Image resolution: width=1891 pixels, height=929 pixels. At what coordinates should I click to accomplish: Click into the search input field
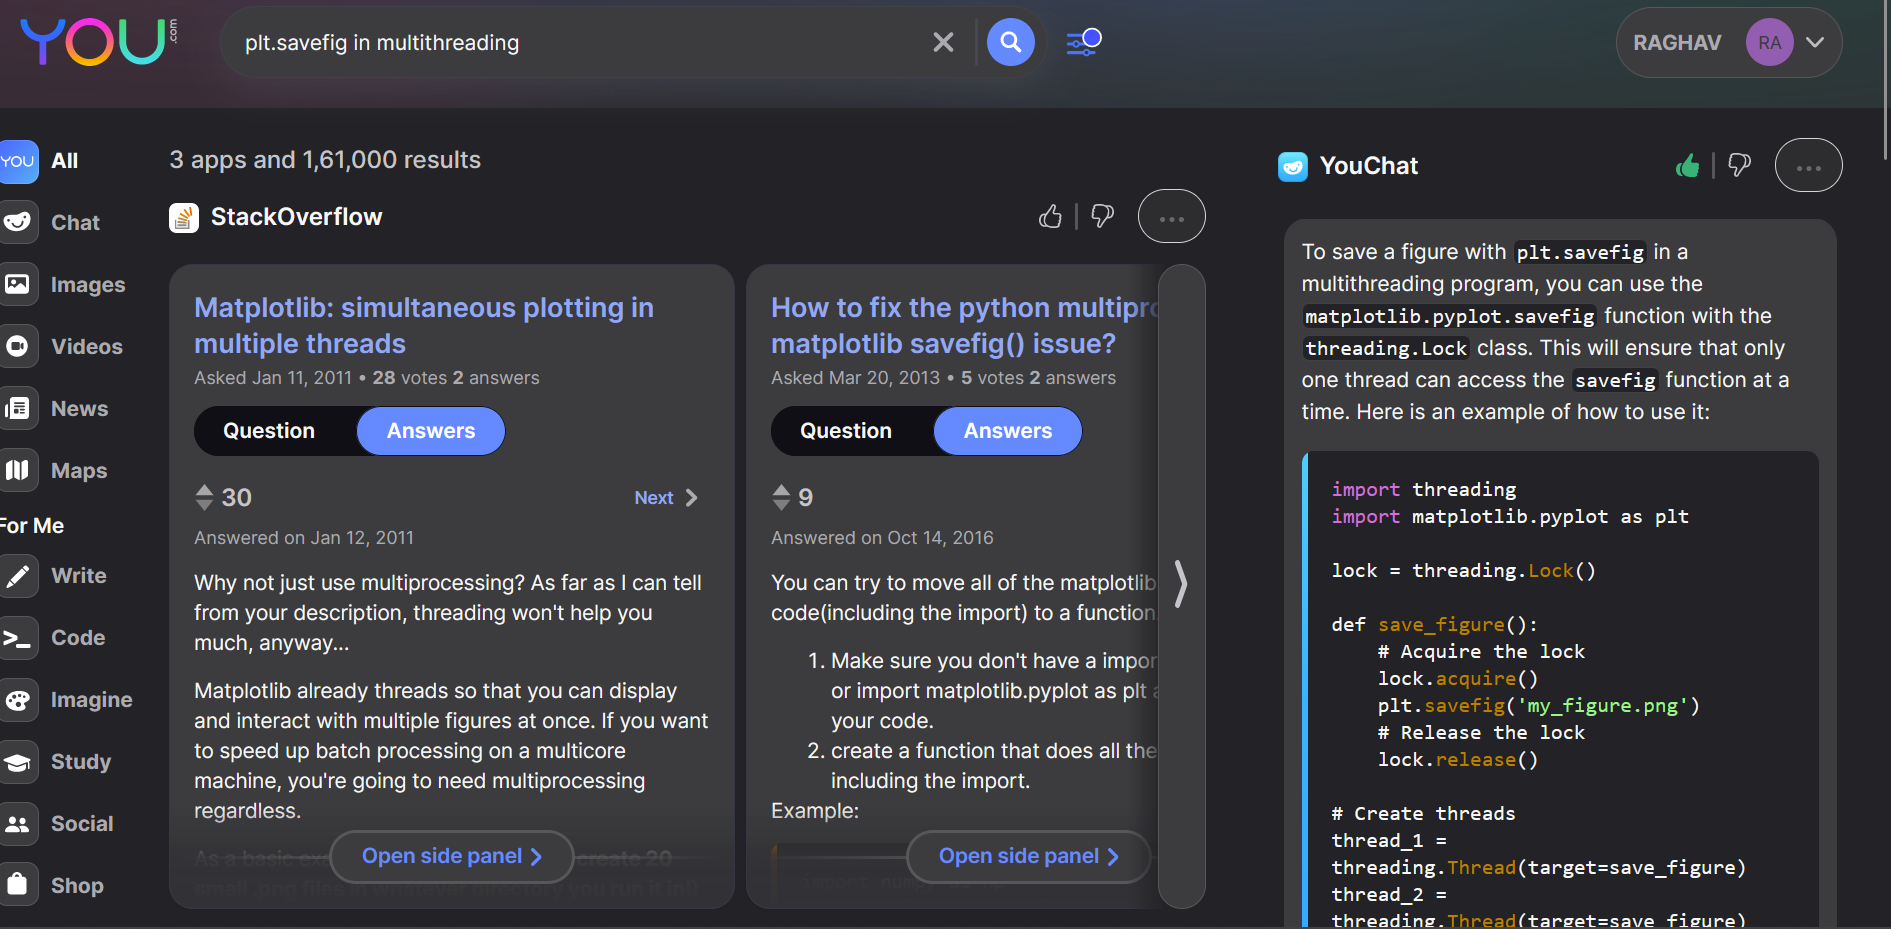[580, 42]
